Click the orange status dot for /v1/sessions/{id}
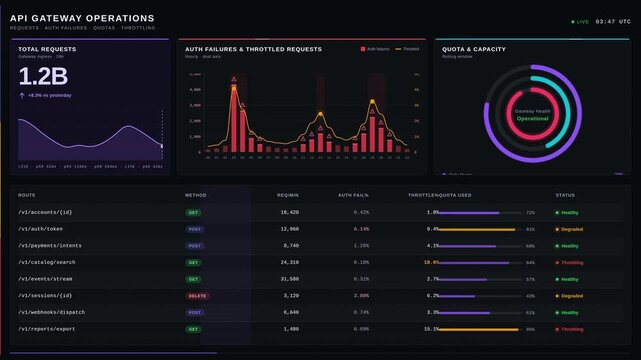The height and width of the screenshot is (360, 641). pyautogui.click(x=557, y=296)
